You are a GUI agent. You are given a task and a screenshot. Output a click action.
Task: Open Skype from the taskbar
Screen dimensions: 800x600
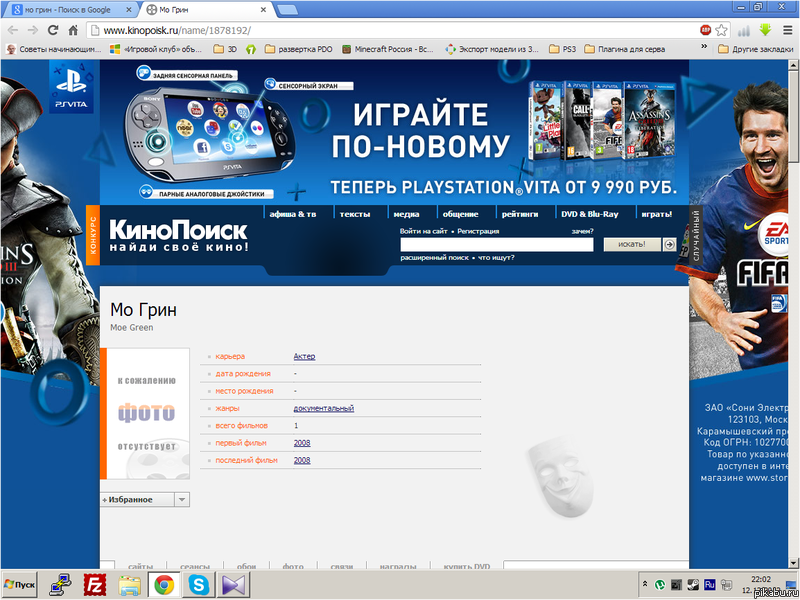[x=198, y=585]
